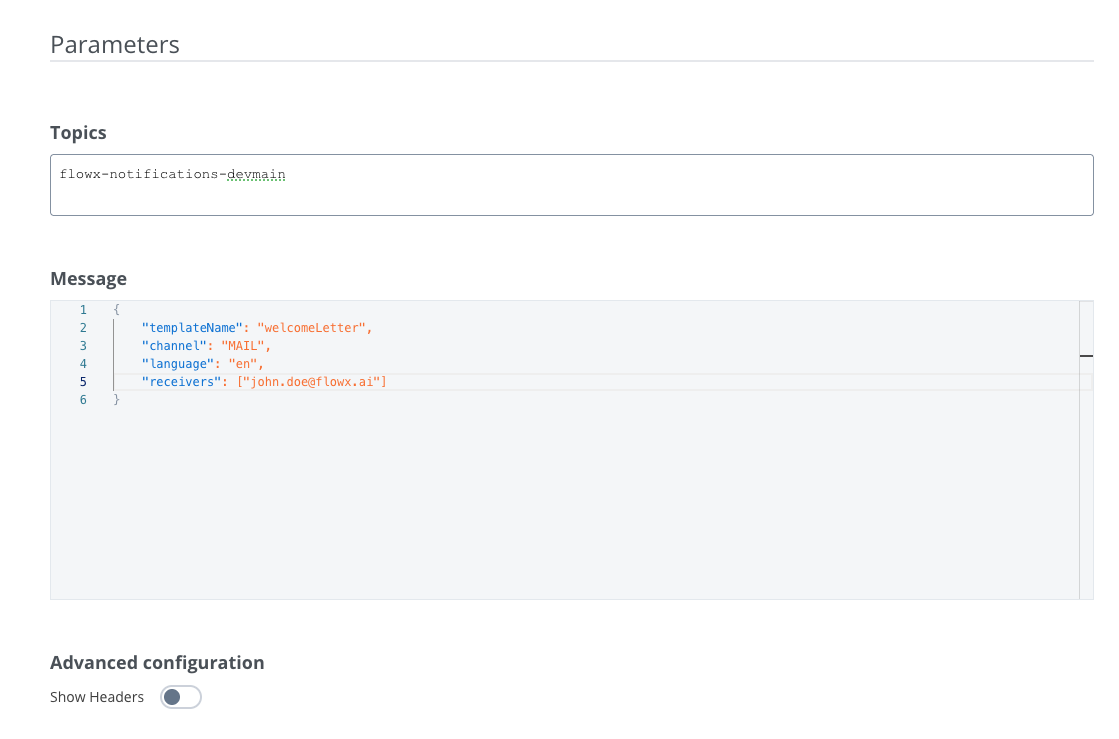
Task: Click the flowx-notifications-devmain topic text
Action: 173,174
